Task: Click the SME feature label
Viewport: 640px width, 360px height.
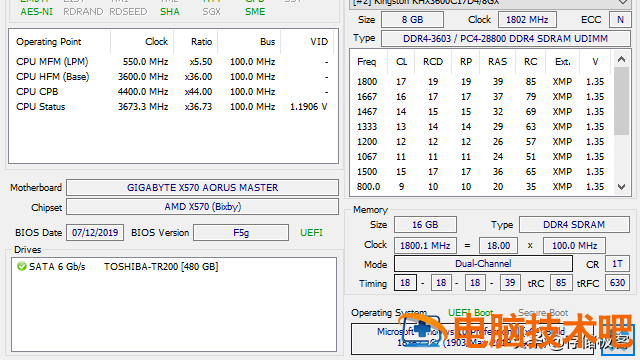Action: (x=255, y=12)
